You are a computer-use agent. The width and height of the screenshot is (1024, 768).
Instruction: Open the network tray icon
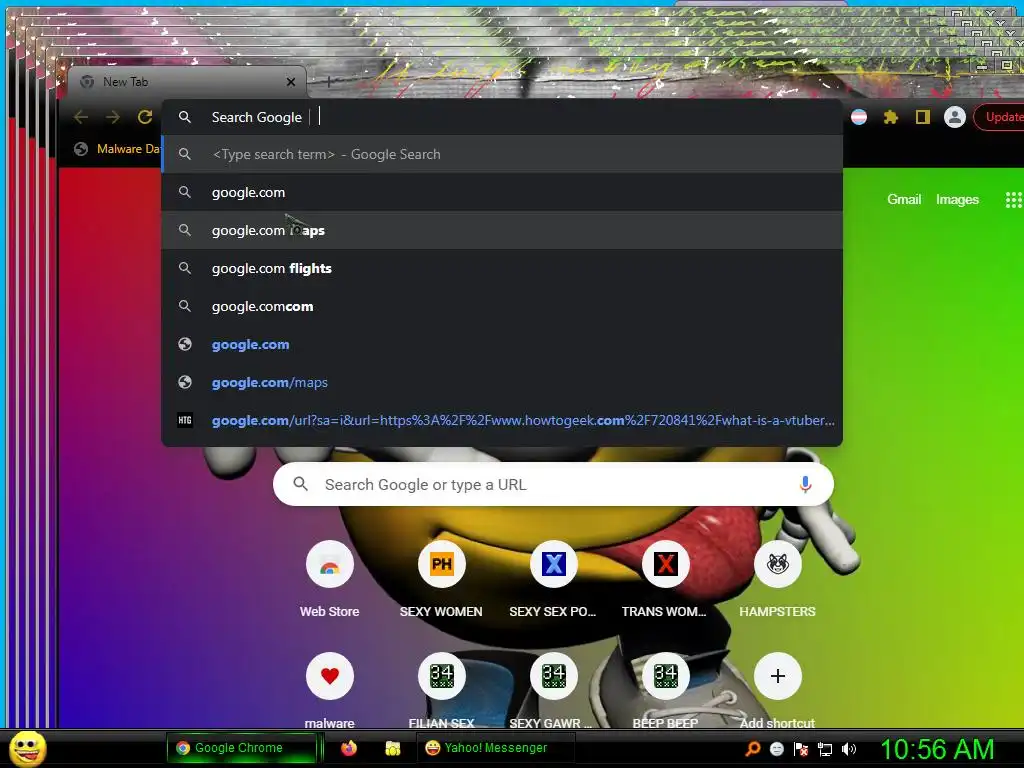[825, 749]
